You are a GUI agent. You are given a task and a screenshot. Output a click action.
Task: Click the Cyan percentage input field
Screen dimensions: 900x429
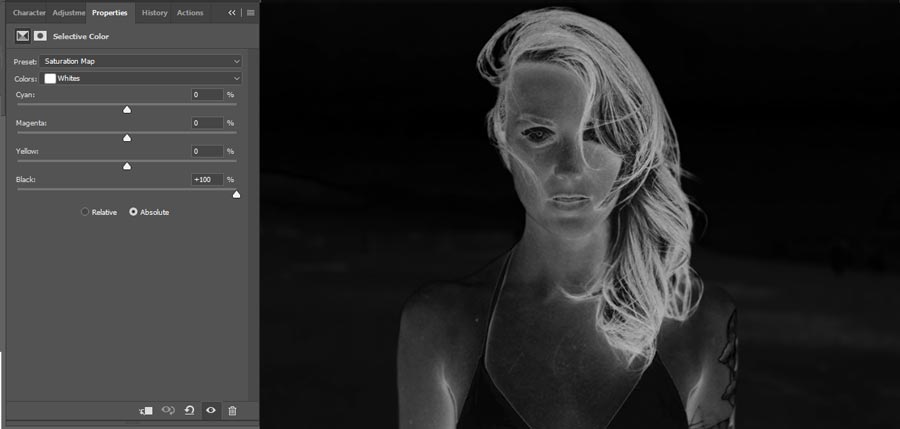(x=207, y=95)
